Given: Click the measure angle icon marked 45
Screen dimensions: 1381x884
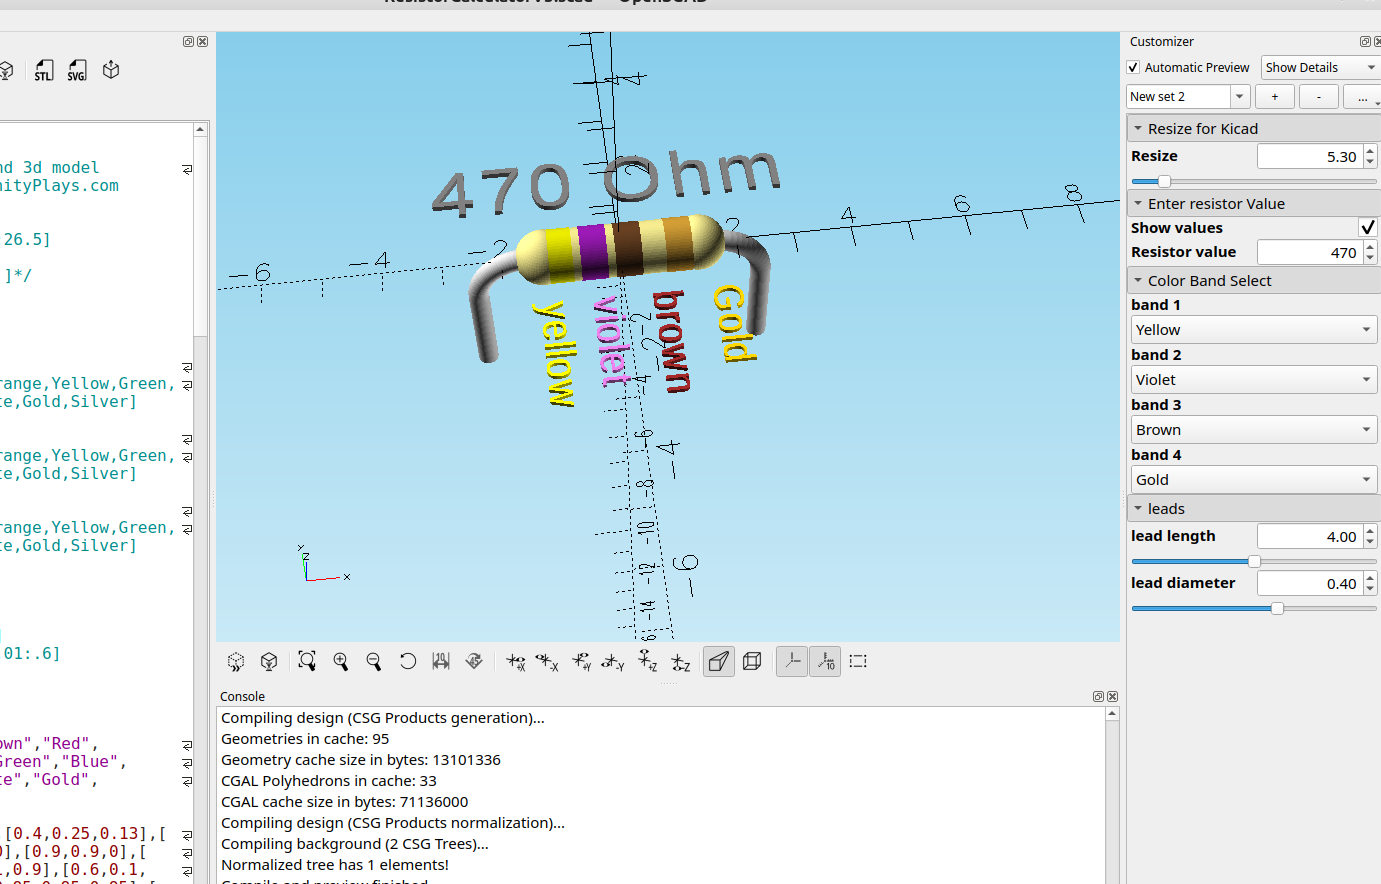Looking at the screenshot, I should coord(475,661).
